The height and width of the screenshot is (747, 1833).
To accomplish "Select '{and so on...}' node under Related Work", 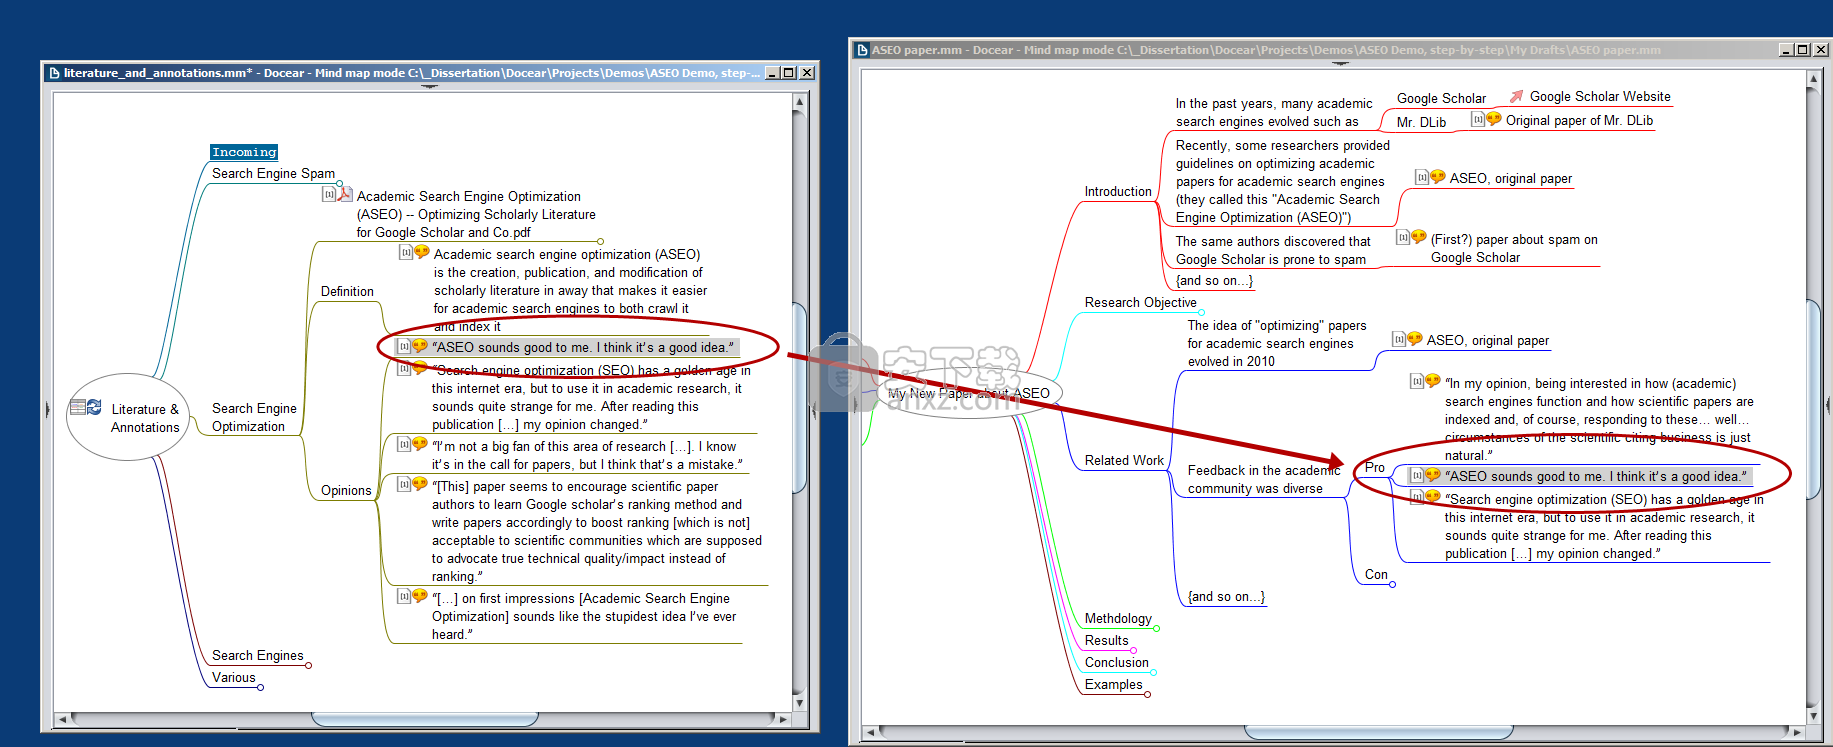I will tap(1226, 596).
